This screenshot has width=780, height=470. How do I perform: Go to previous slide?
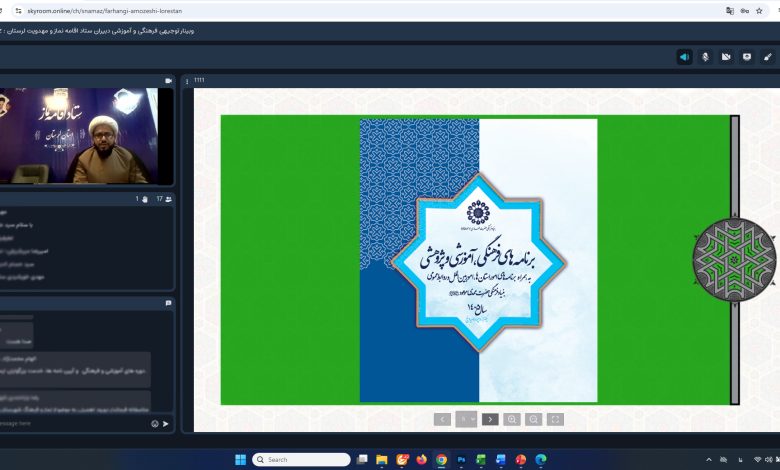(x=442, y=419)
